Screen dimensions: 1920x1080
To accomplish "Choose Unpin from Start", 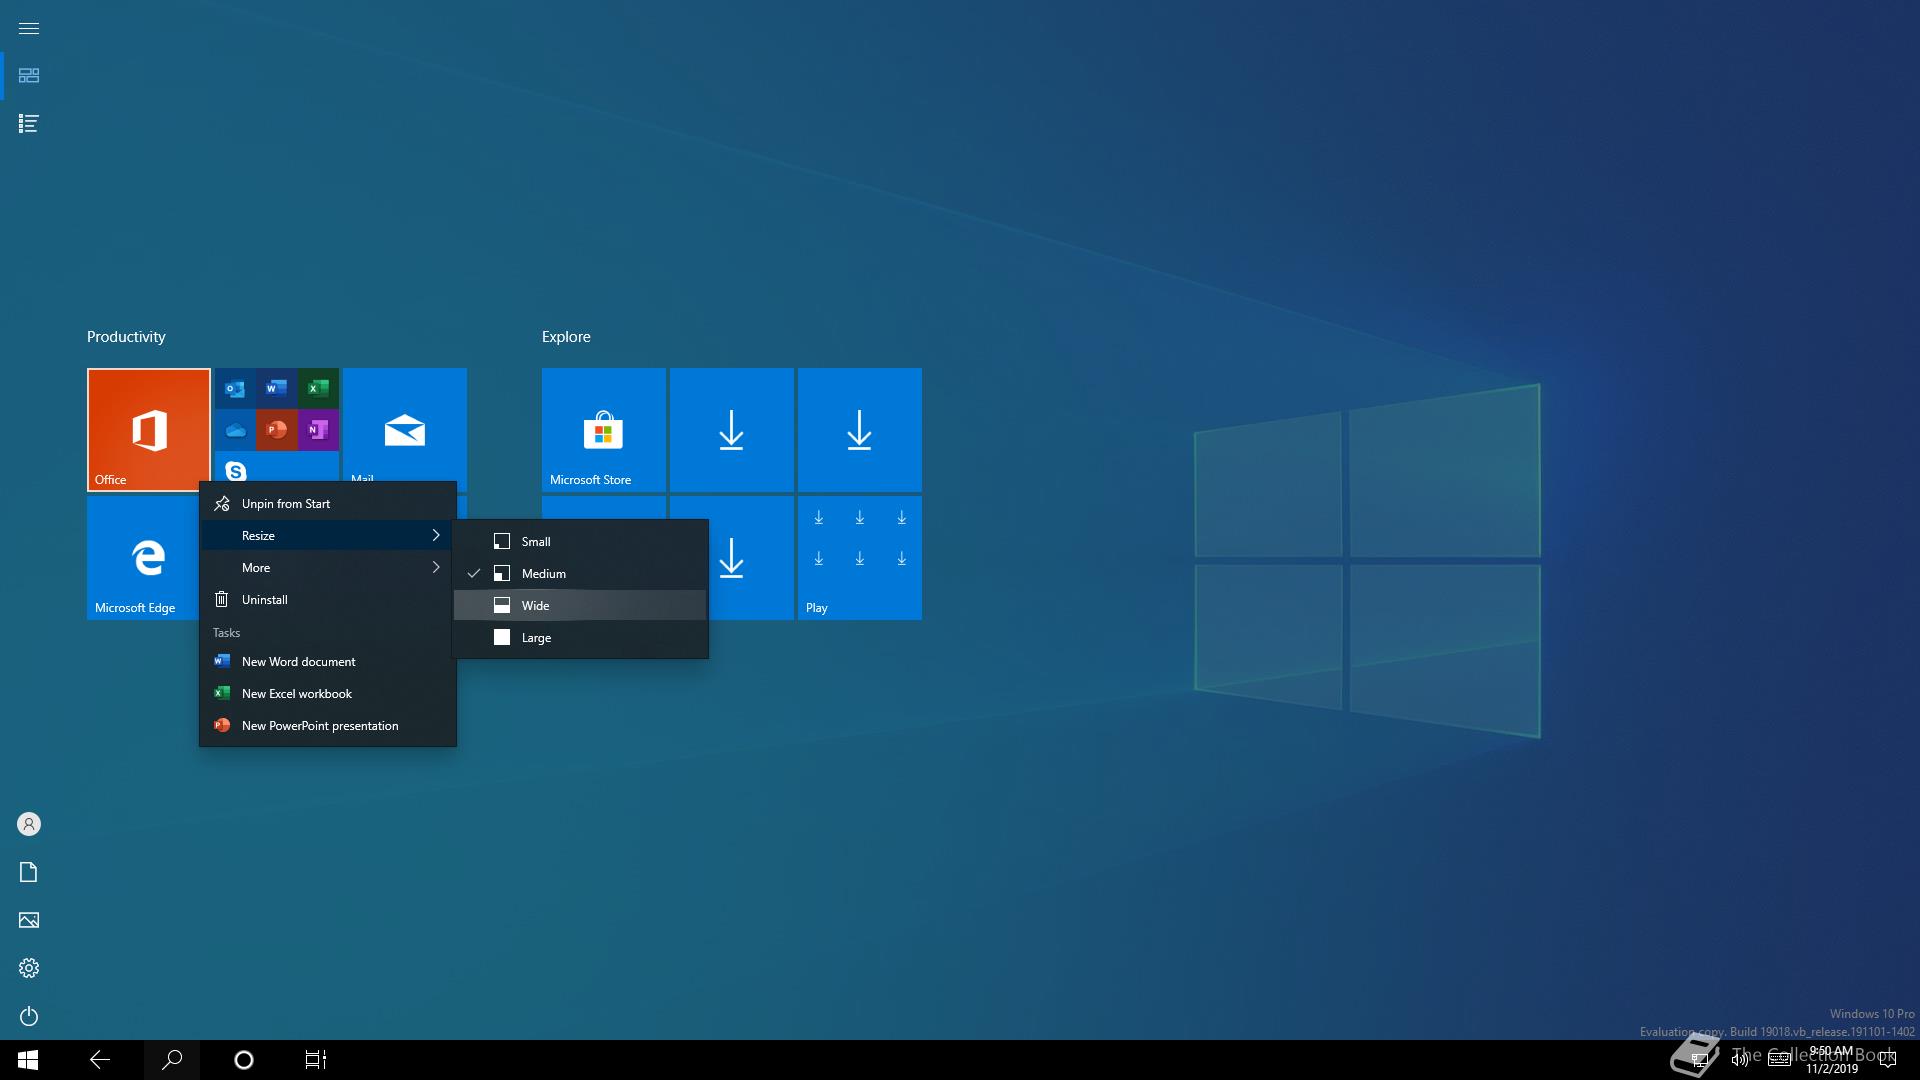I will [328, 504].
